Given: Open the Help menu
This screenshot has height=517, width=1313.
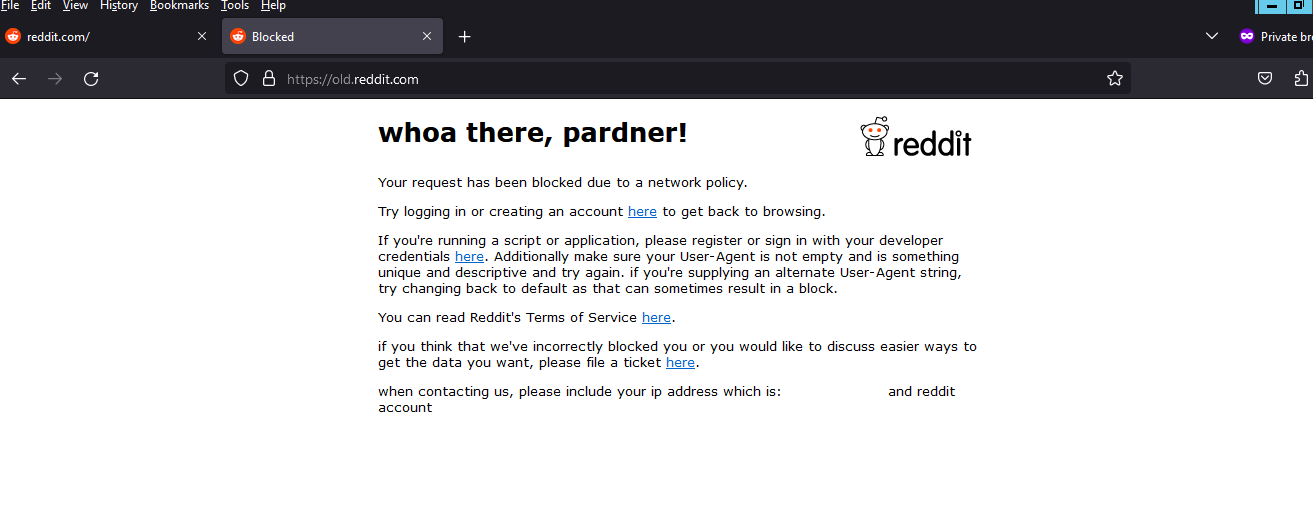Looking at the screenshot, I should click(273, 5).
